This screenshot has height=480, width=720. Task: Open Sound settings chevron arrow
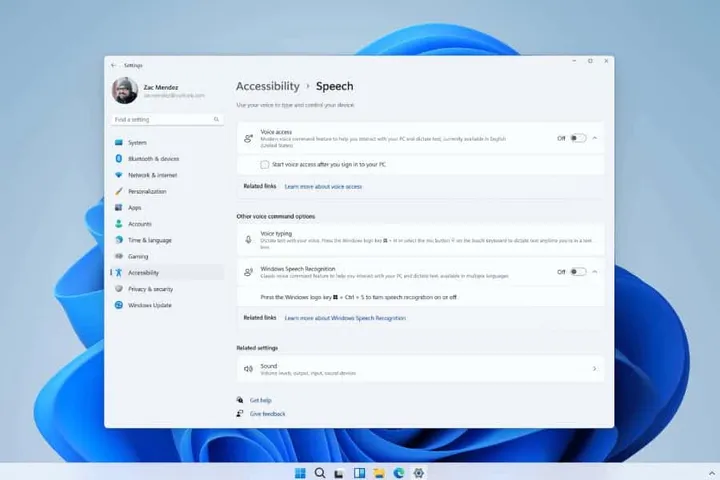pos(595,369)
